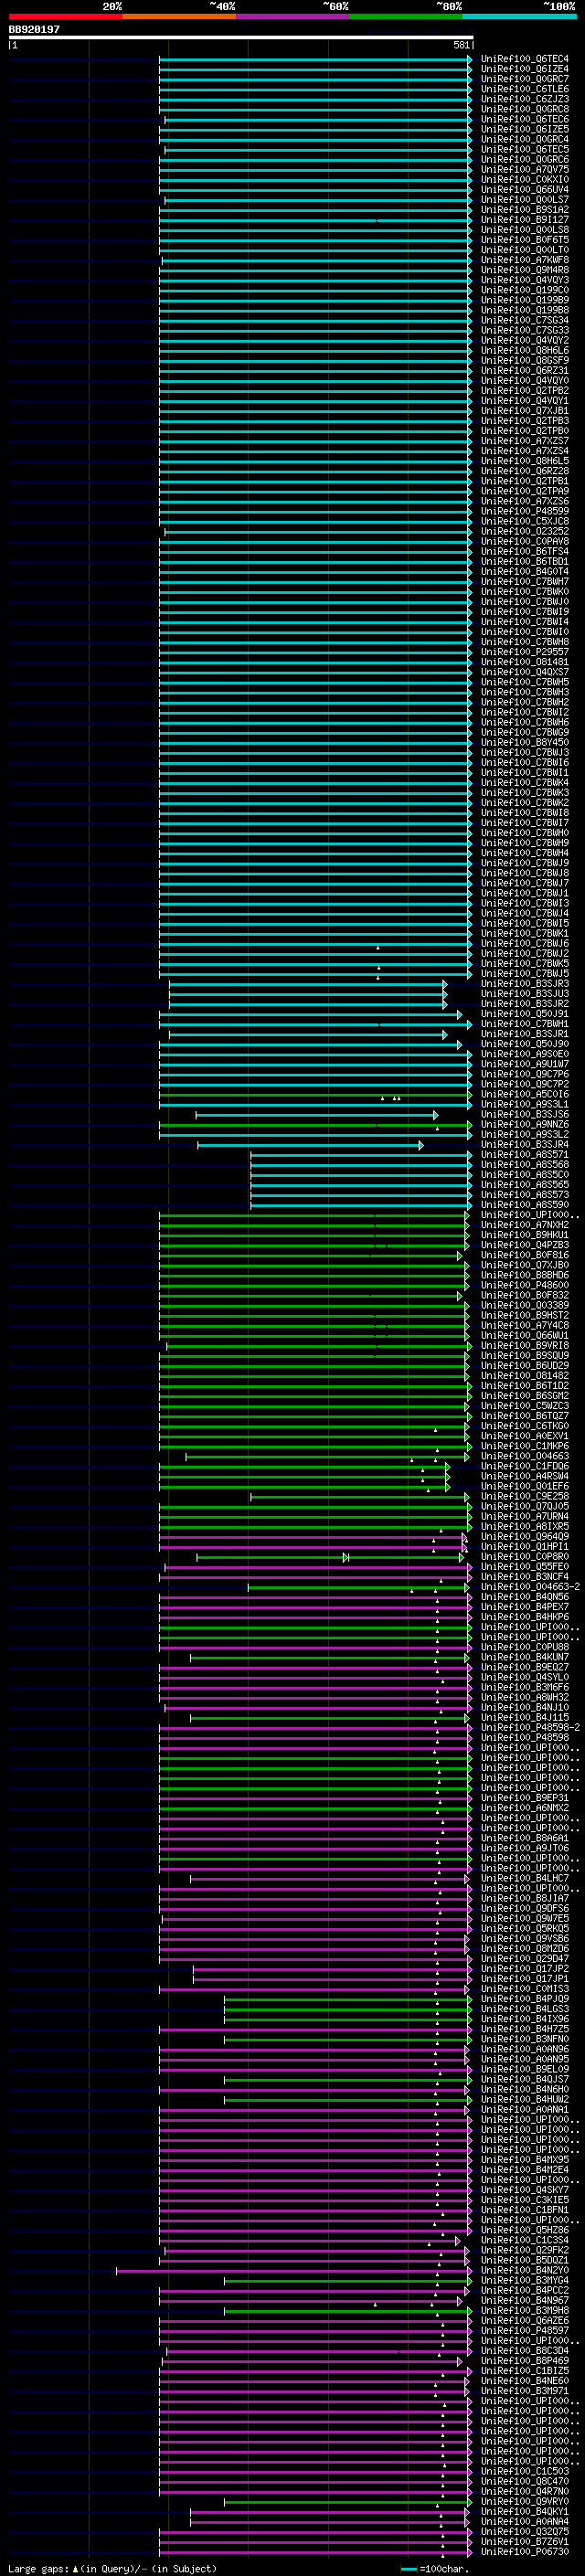Select the UniRef100_C1MKP6 hit label

pyautogui.click(x=525, y=1446)
